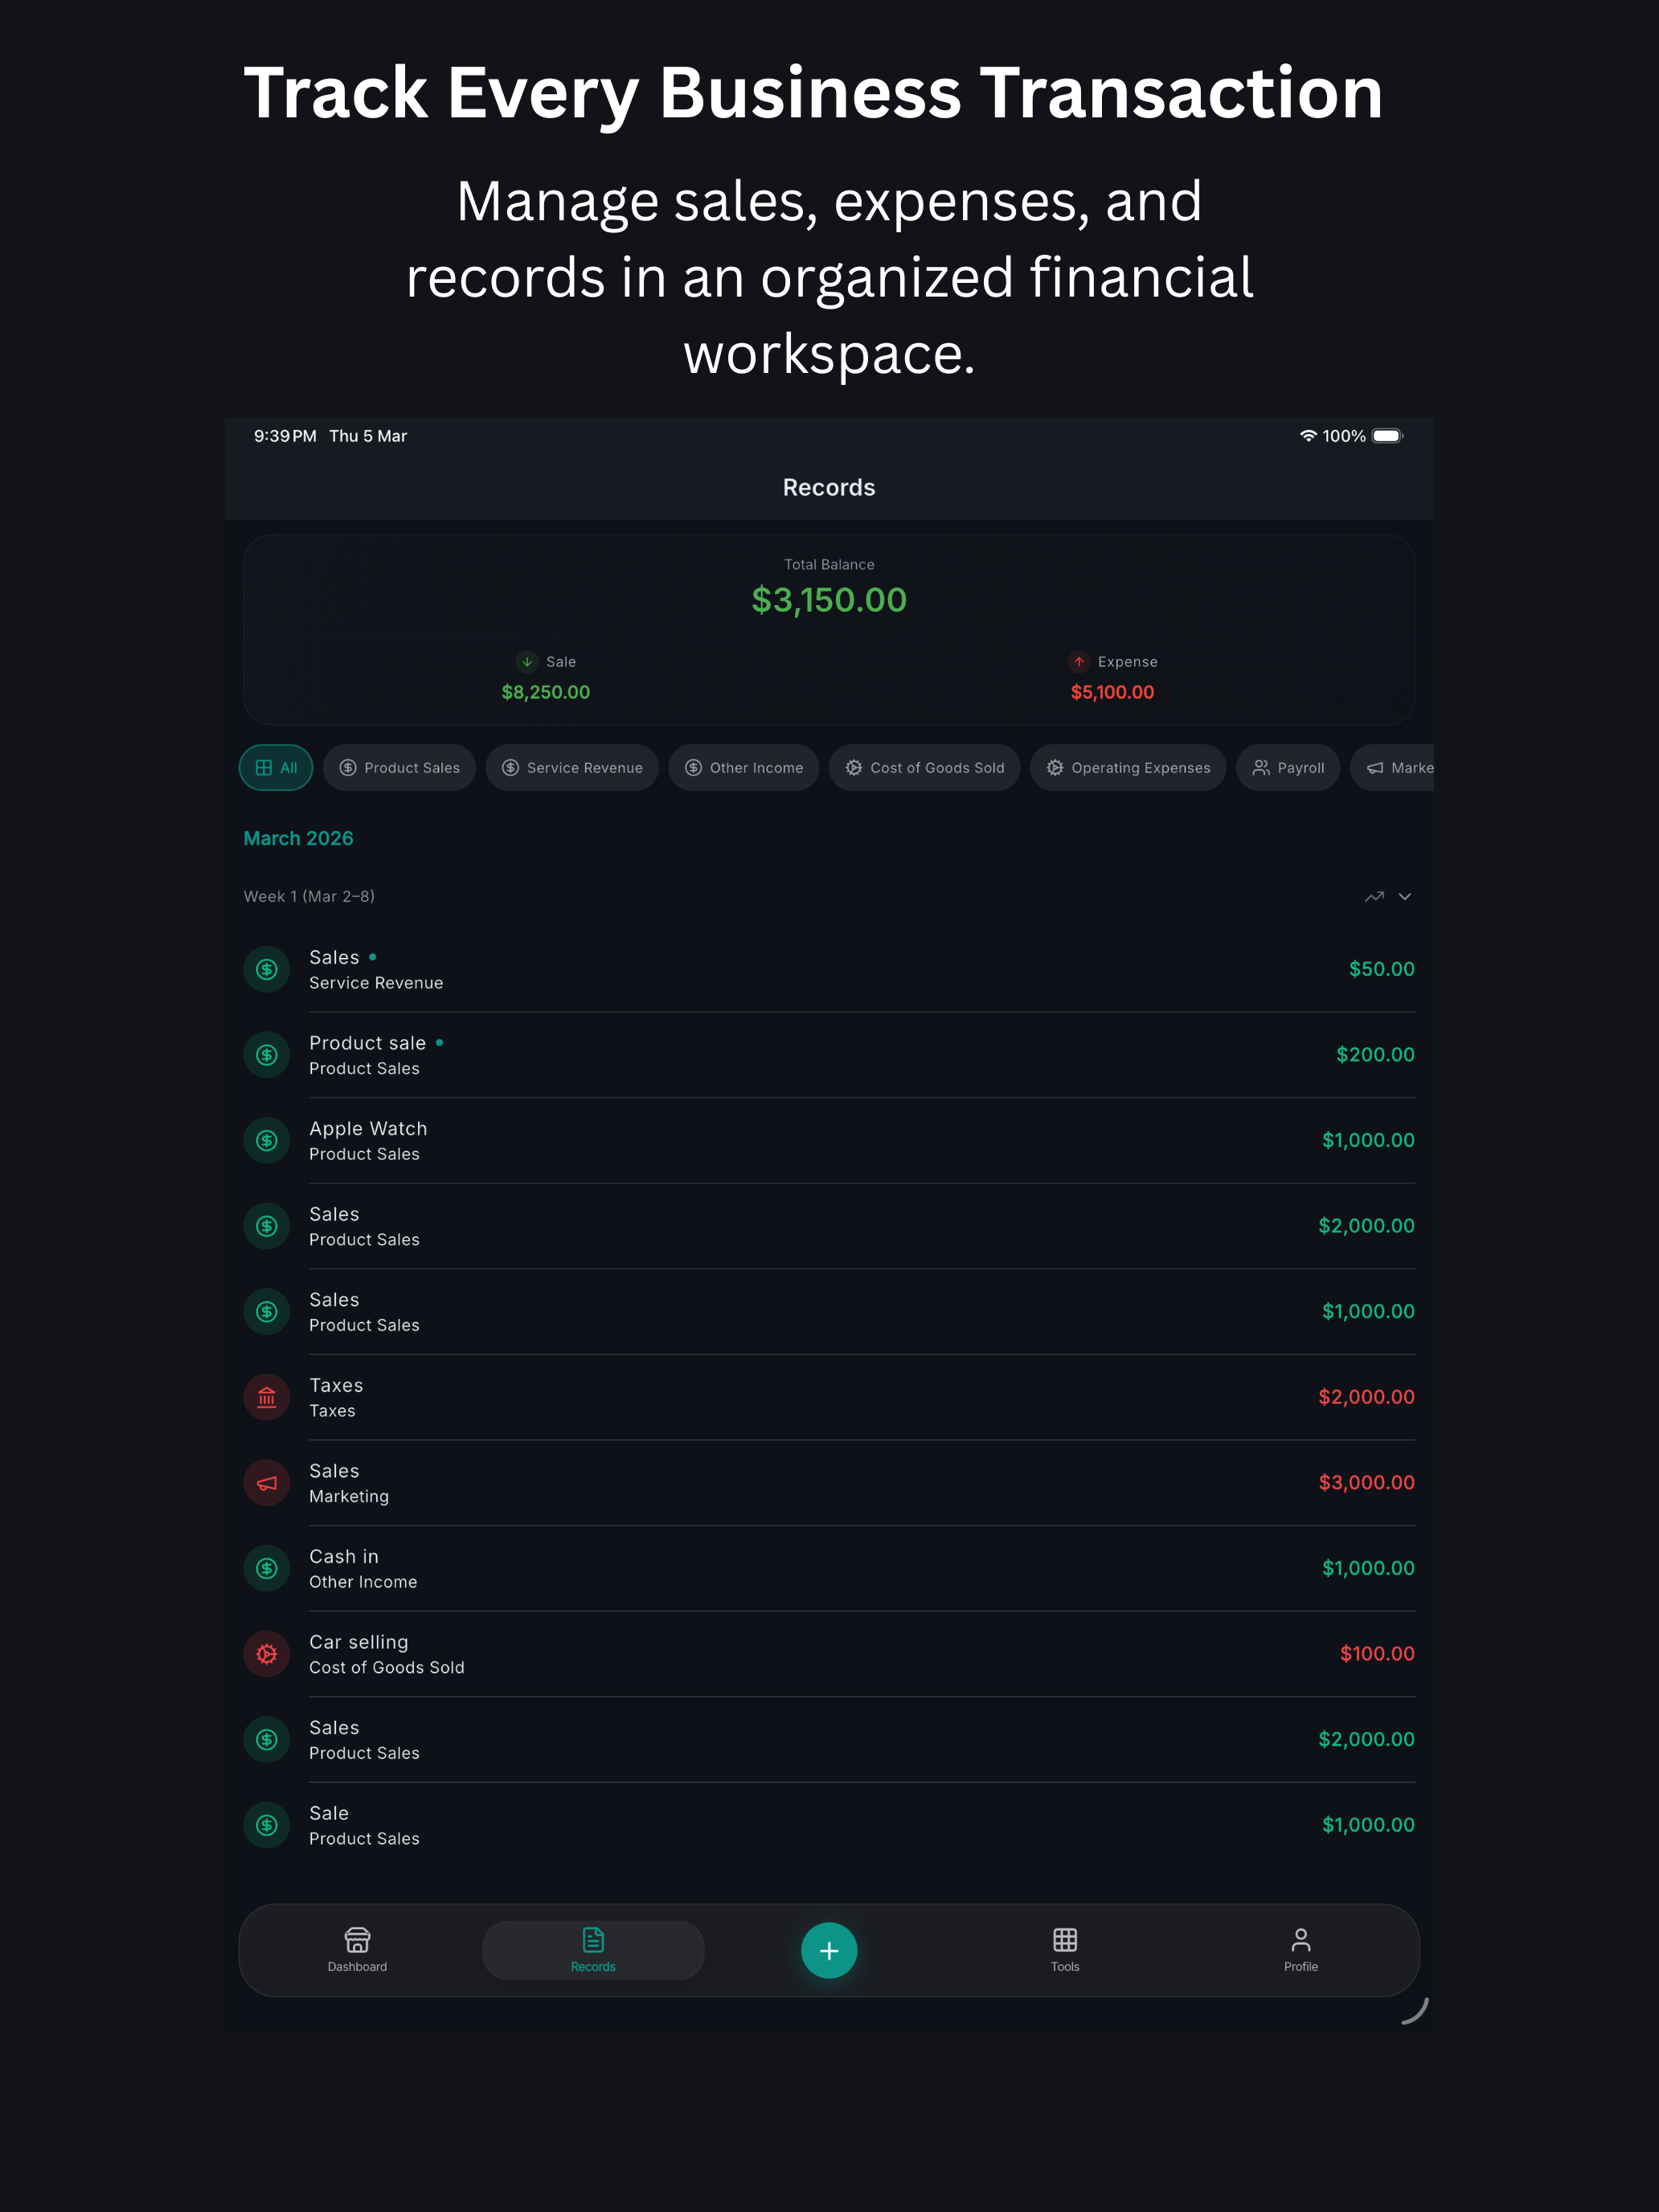Click the Apple Watch dollar icon
Screen dimensions: 1659x2212
coord(267,1140)
